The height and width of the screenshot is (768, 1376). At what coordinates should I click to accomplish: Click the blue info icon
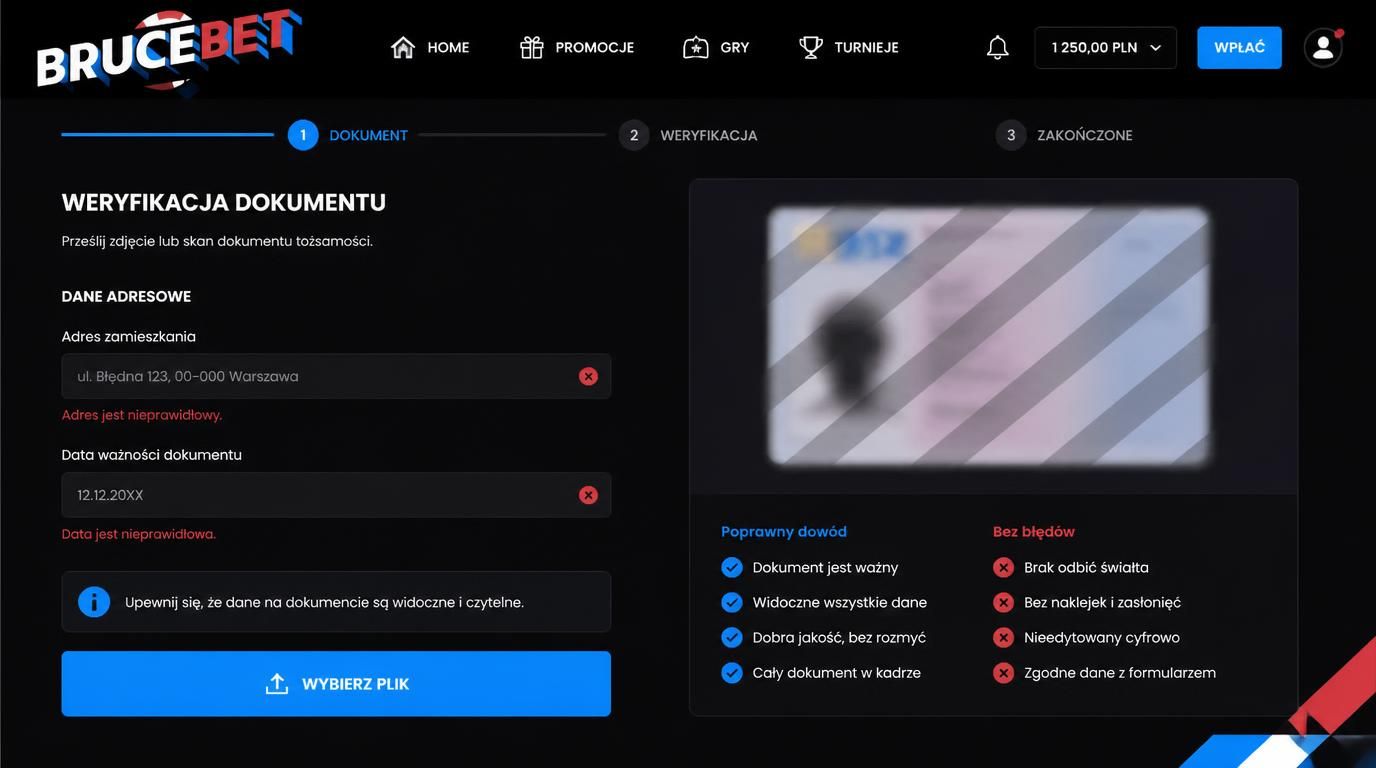pos(94,602)
